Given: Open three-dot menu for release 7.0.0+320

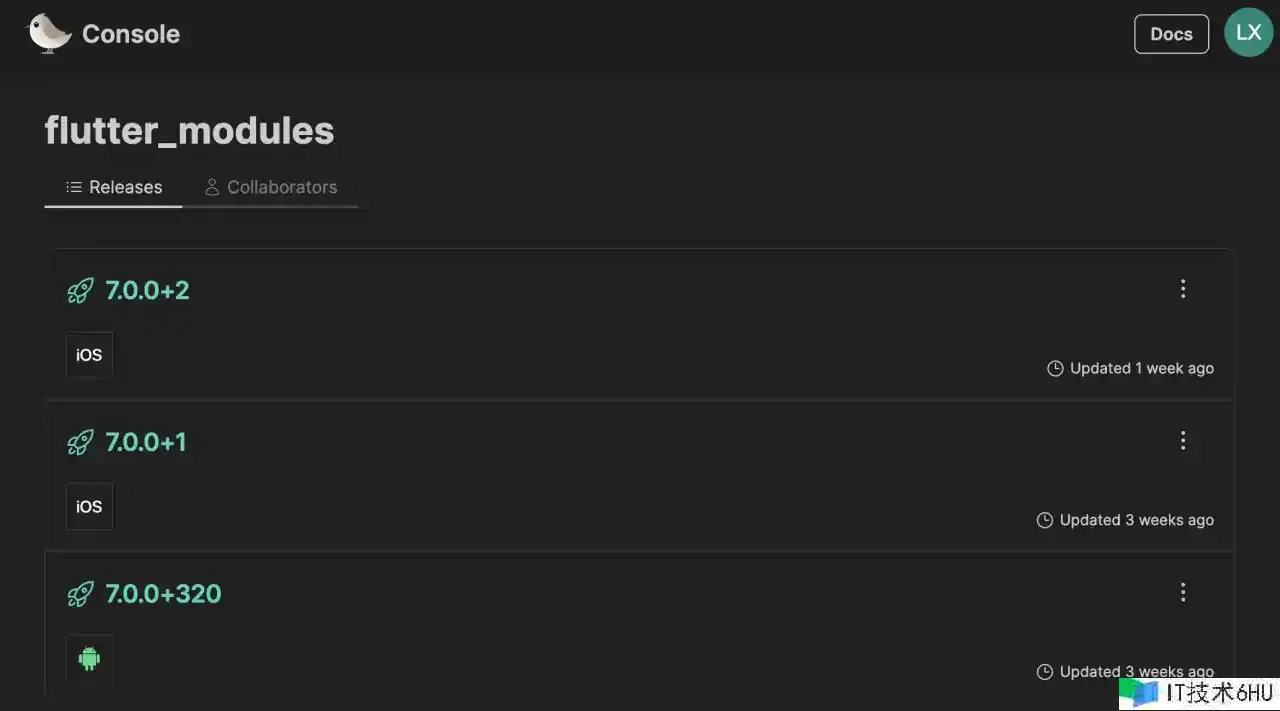Looking at the screenshot, I should [x=1183, y=592].
